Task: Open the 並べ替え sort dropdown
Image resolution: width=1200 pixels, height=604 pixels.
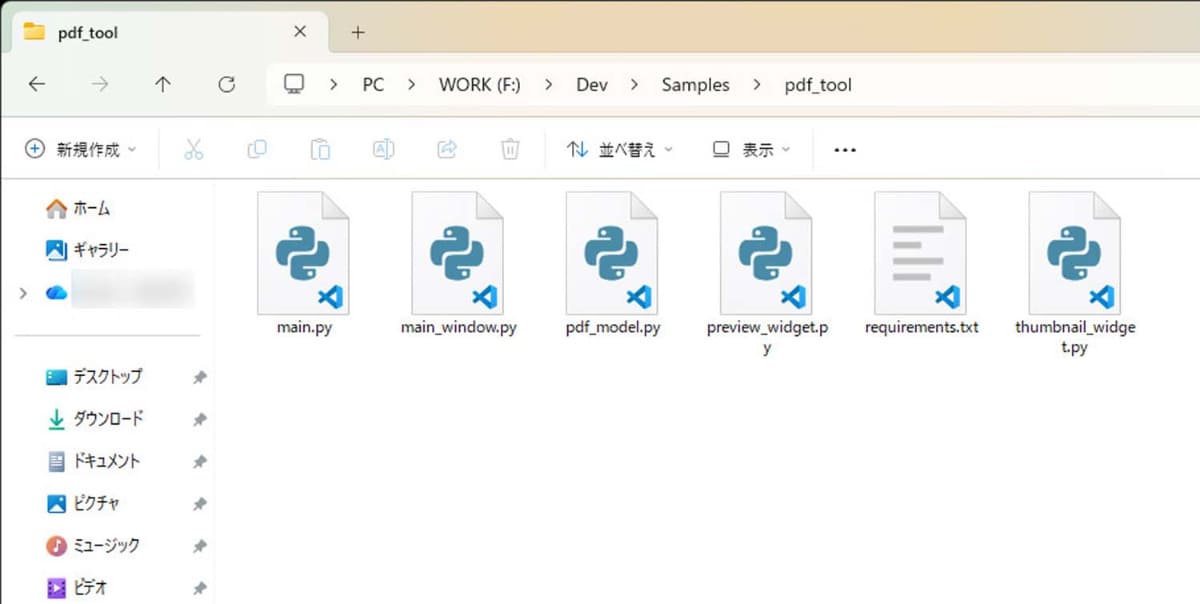Action: [x=620, y=149]
